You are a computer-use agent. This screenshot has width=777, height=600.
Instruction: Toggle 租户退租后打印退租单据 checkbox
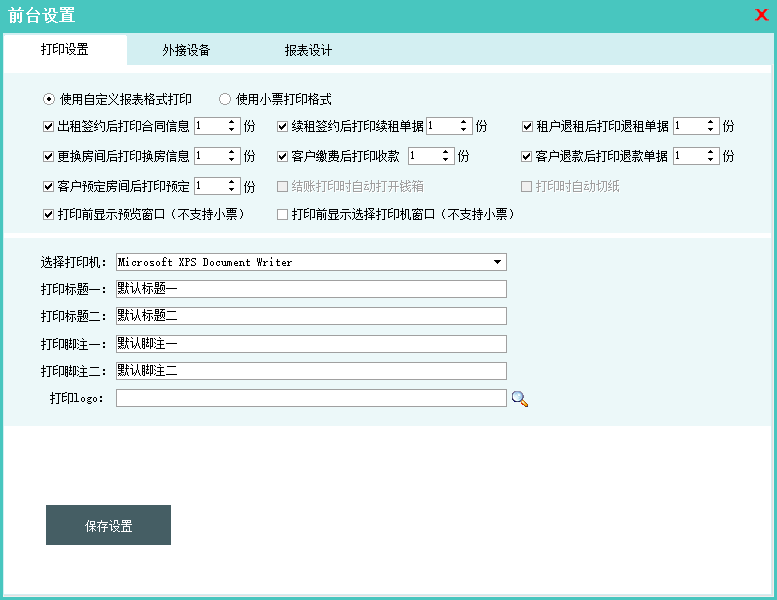[527, 127]
